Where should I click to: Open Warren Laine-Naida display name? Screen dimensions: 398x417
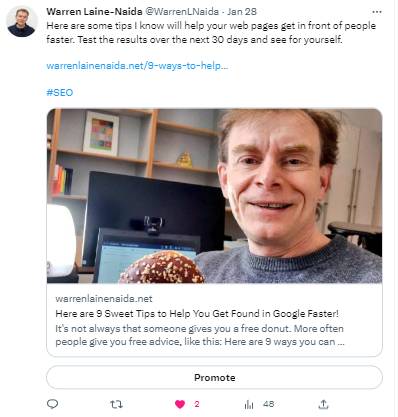(x=94, y=12)
